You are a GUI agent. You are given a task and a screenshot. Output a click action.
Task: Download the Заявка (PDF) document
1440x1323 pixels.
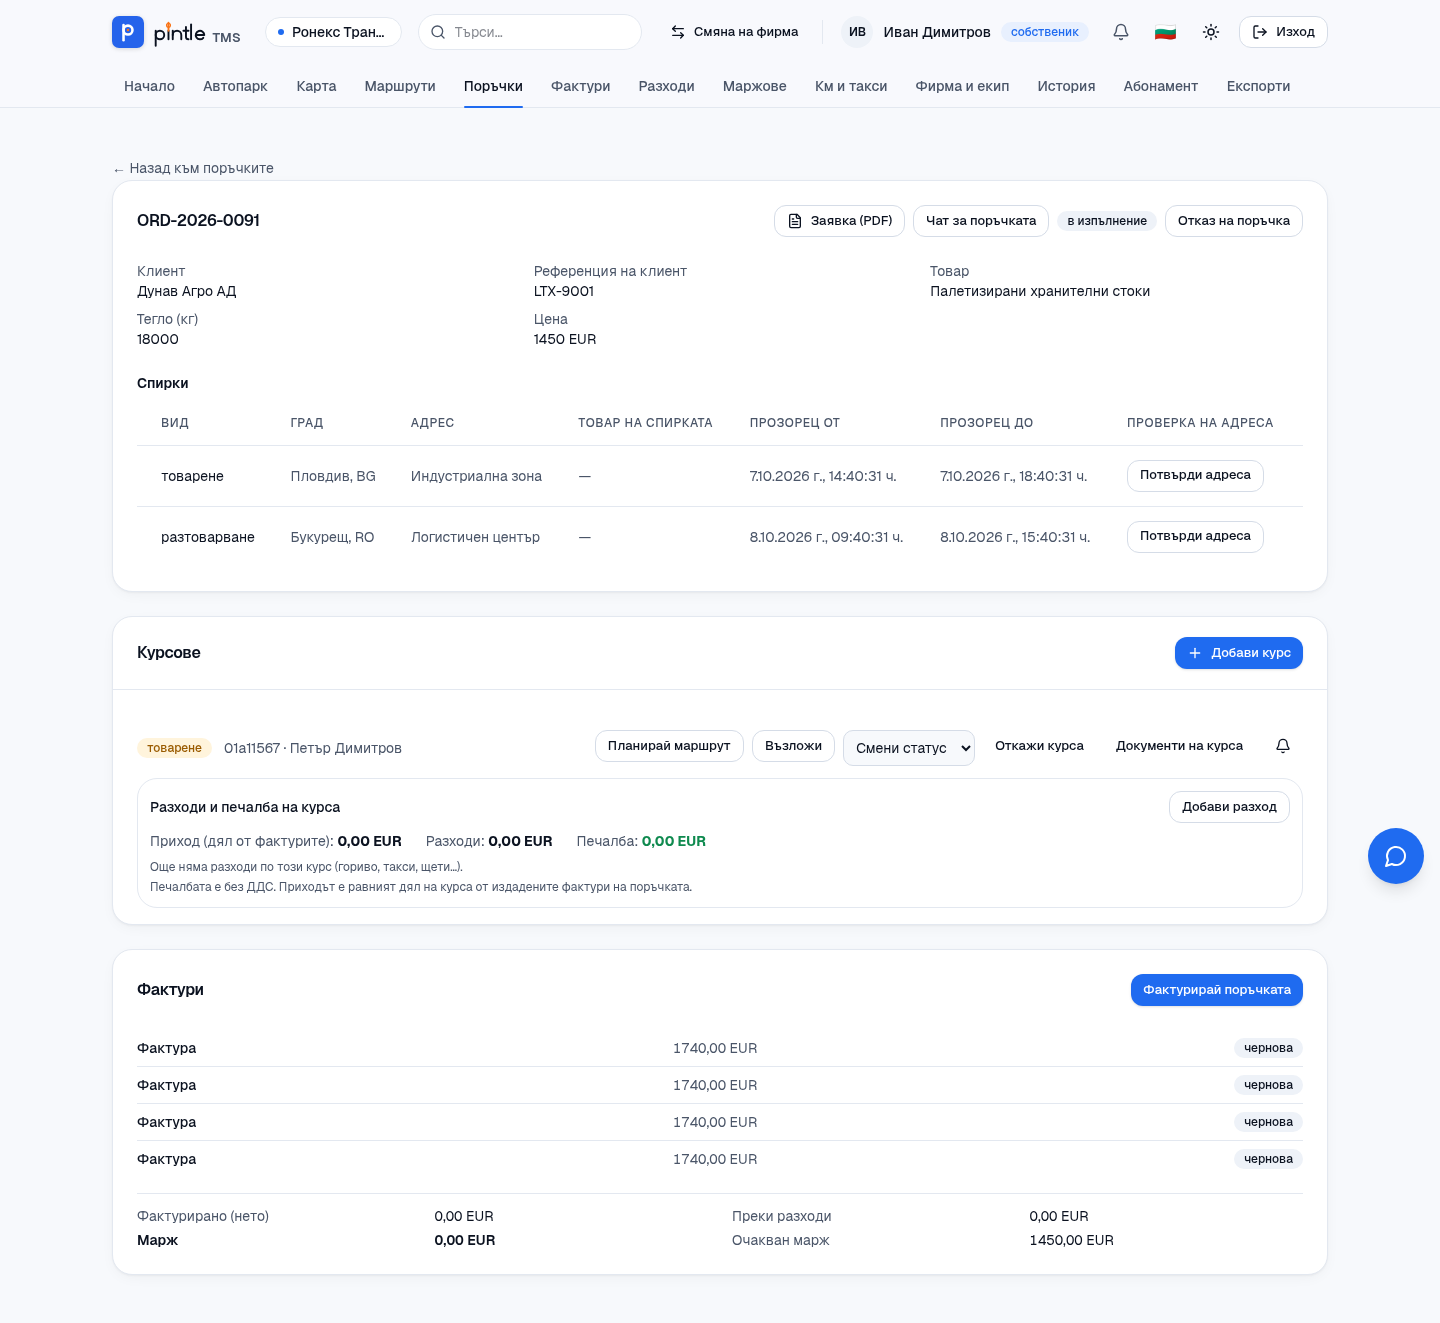coord(839,221)
